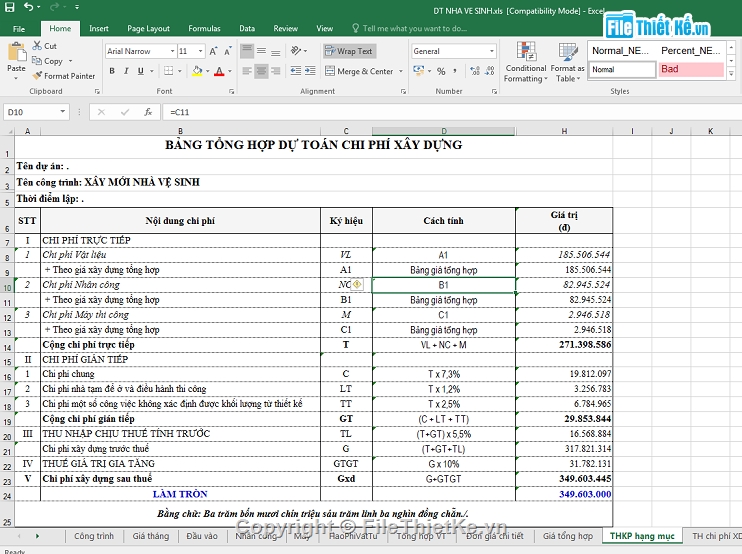Click Increase Decimal icon

475,71
